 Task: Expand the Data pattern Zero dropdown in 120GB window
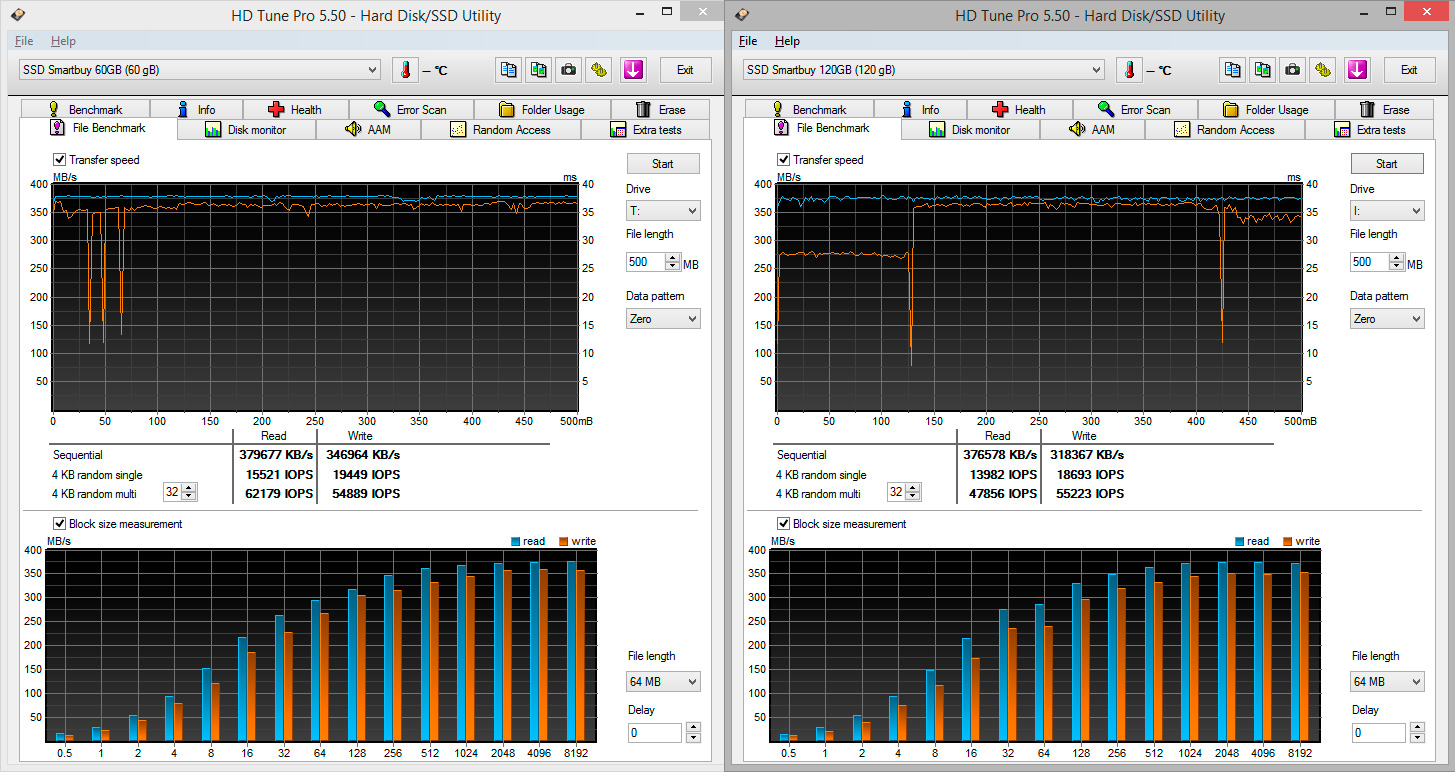coord(1386,319)
